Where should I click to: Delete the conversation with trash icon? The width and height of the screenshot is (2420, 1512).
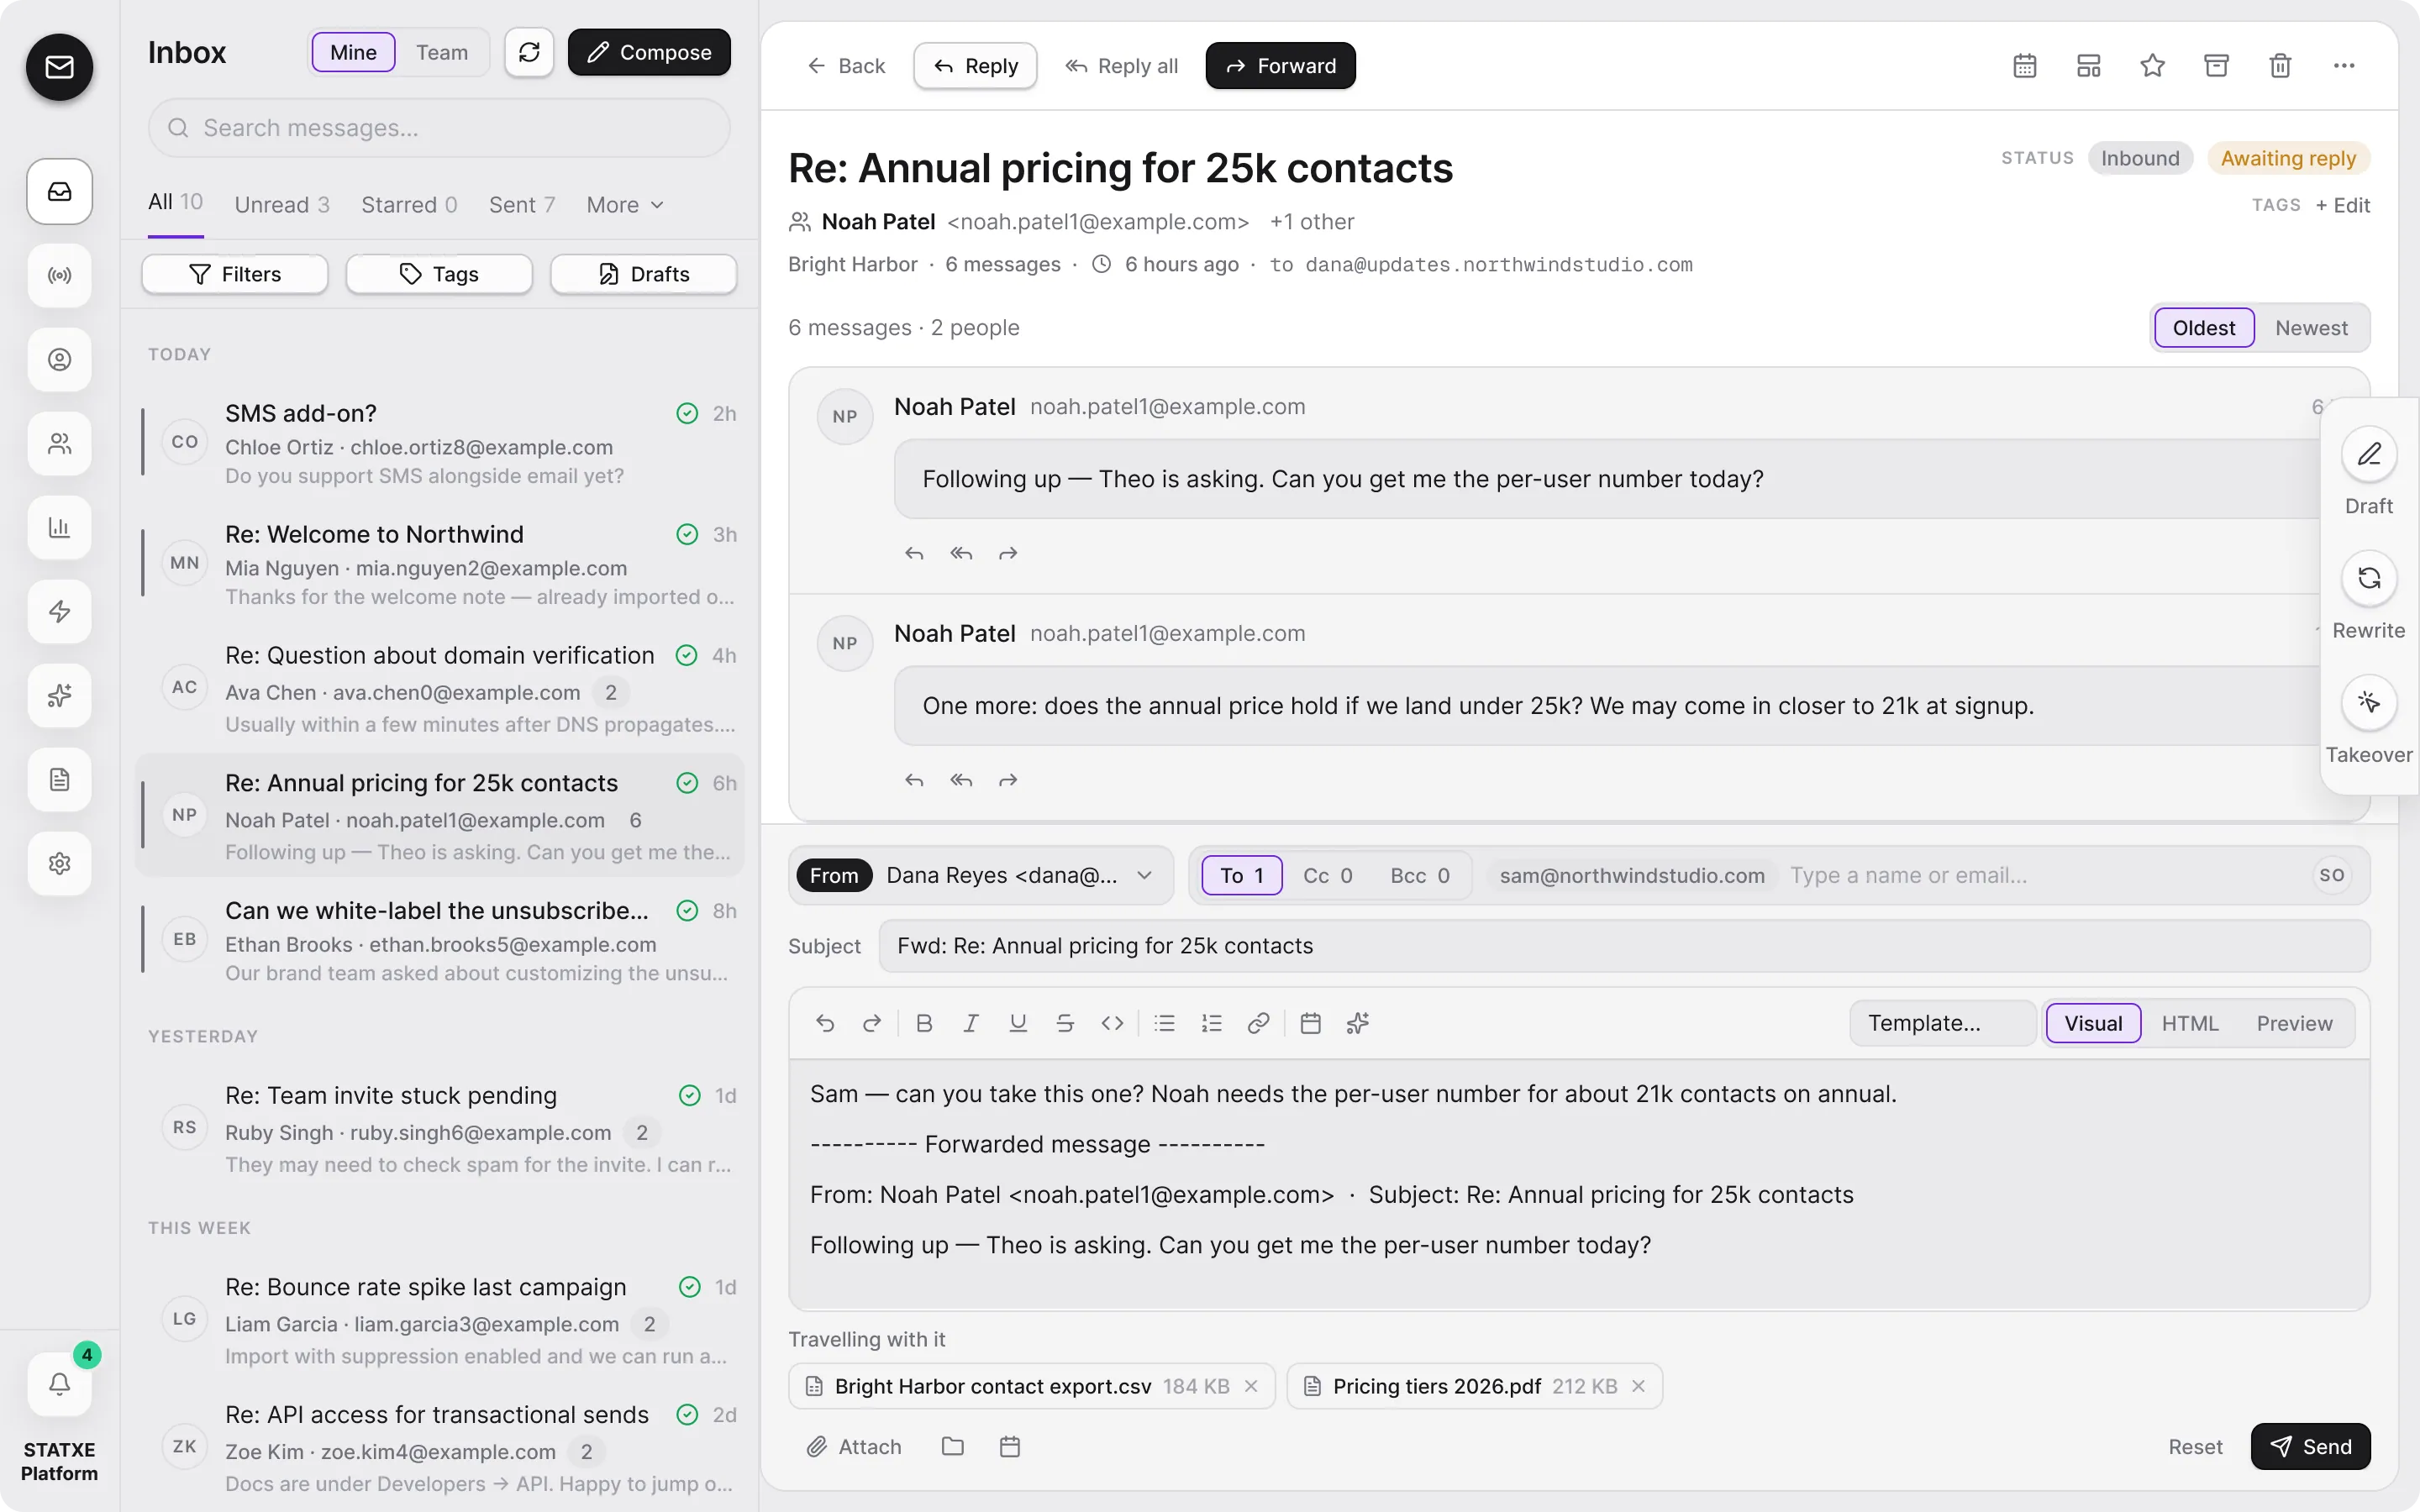(2280, 66)
